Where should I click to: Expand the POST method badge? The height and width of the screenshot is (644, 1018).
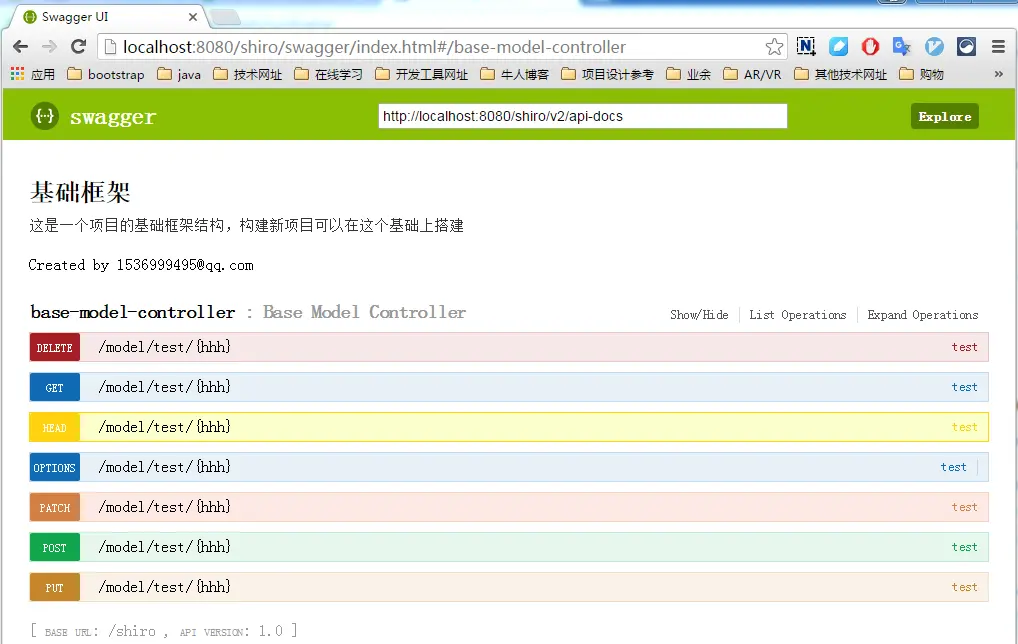click(55, 547)
